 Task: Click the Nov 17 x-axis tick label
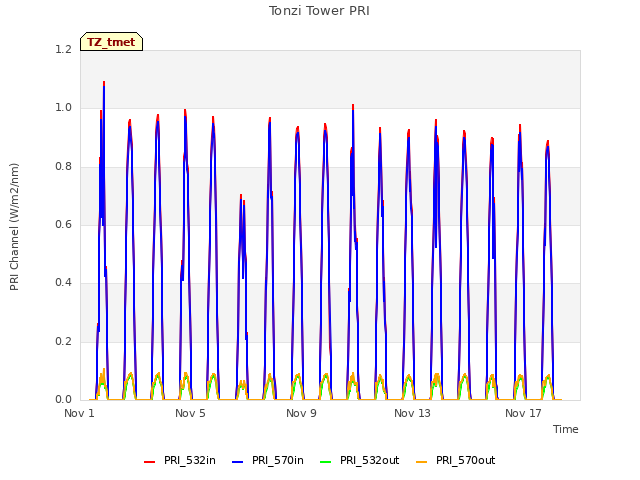click(x=523, y=413)
